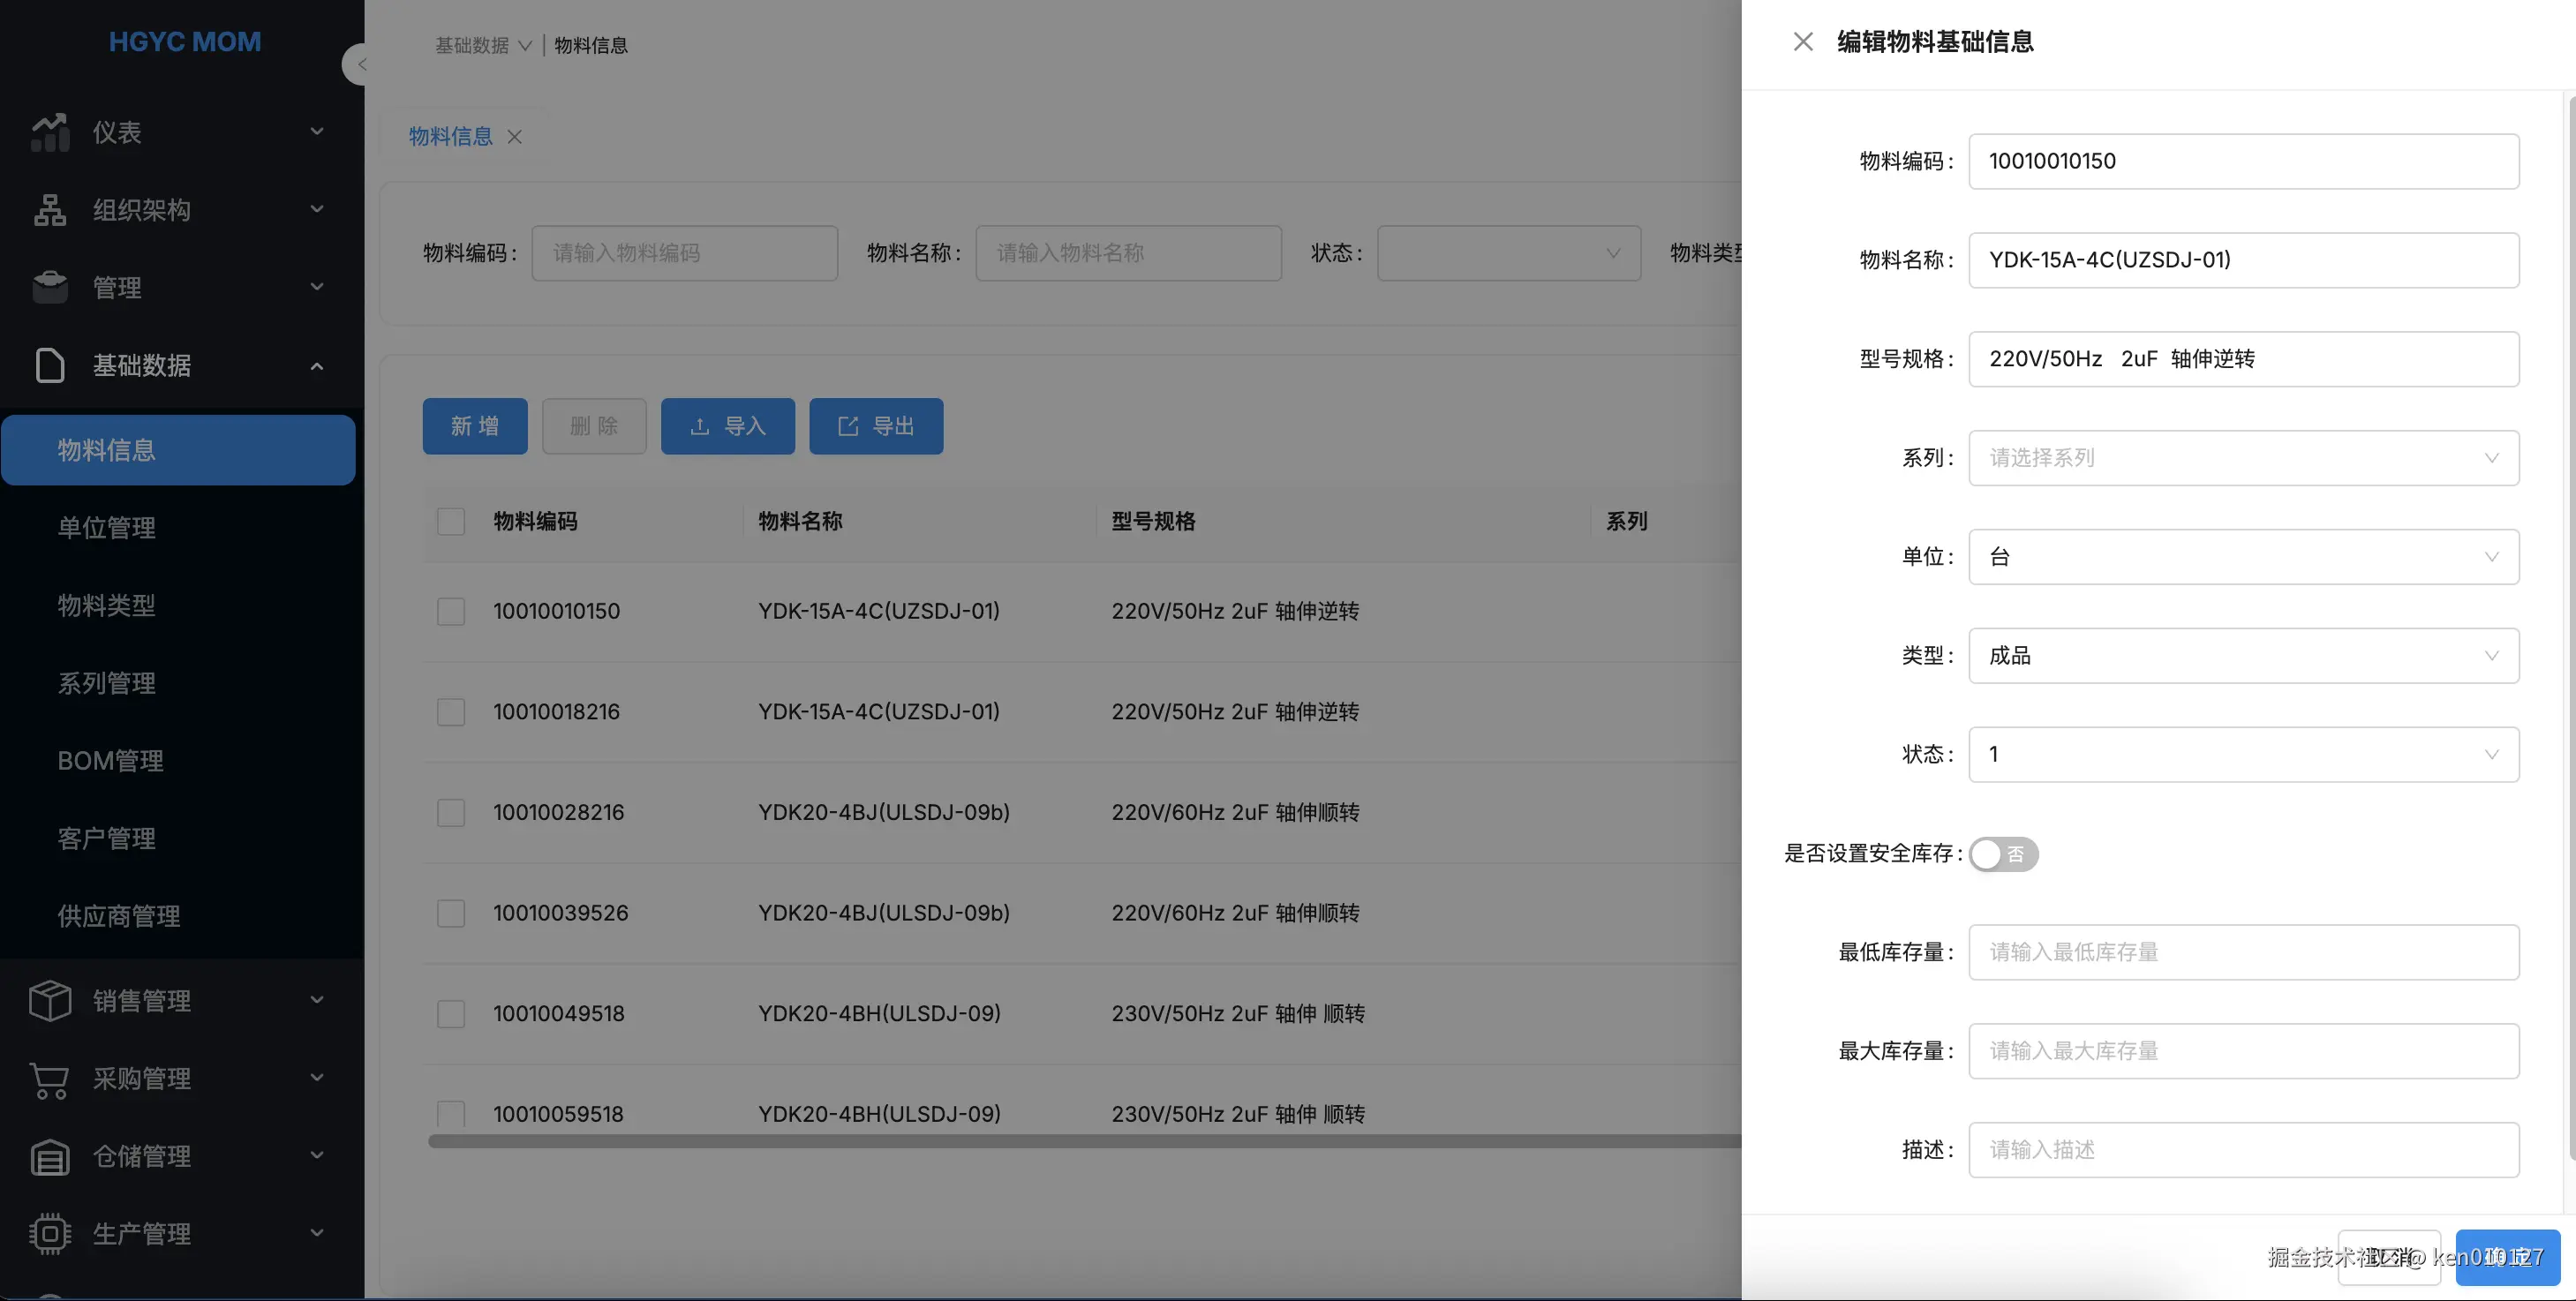Click the chip icon beside 生产管理
The image size is (2576, 1301).
49,1233
